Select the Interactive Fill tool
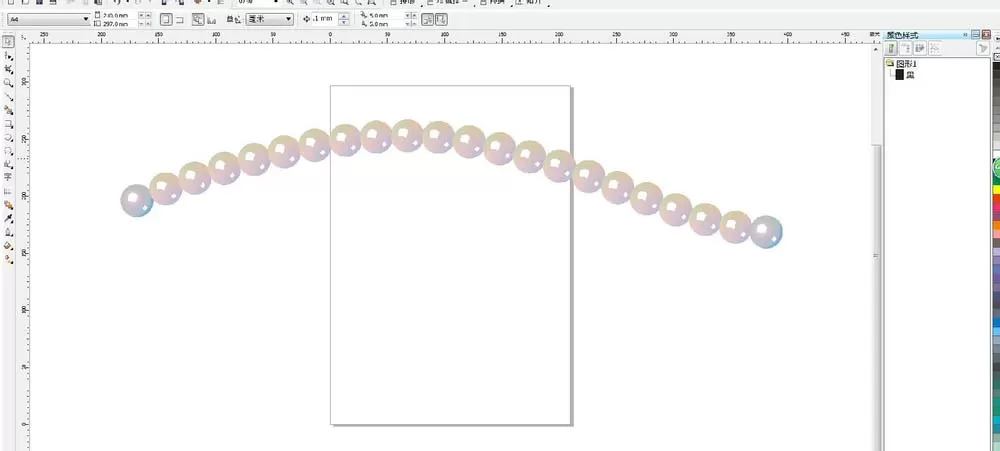This screenshot has width=1000, height=451. point(9,258)
